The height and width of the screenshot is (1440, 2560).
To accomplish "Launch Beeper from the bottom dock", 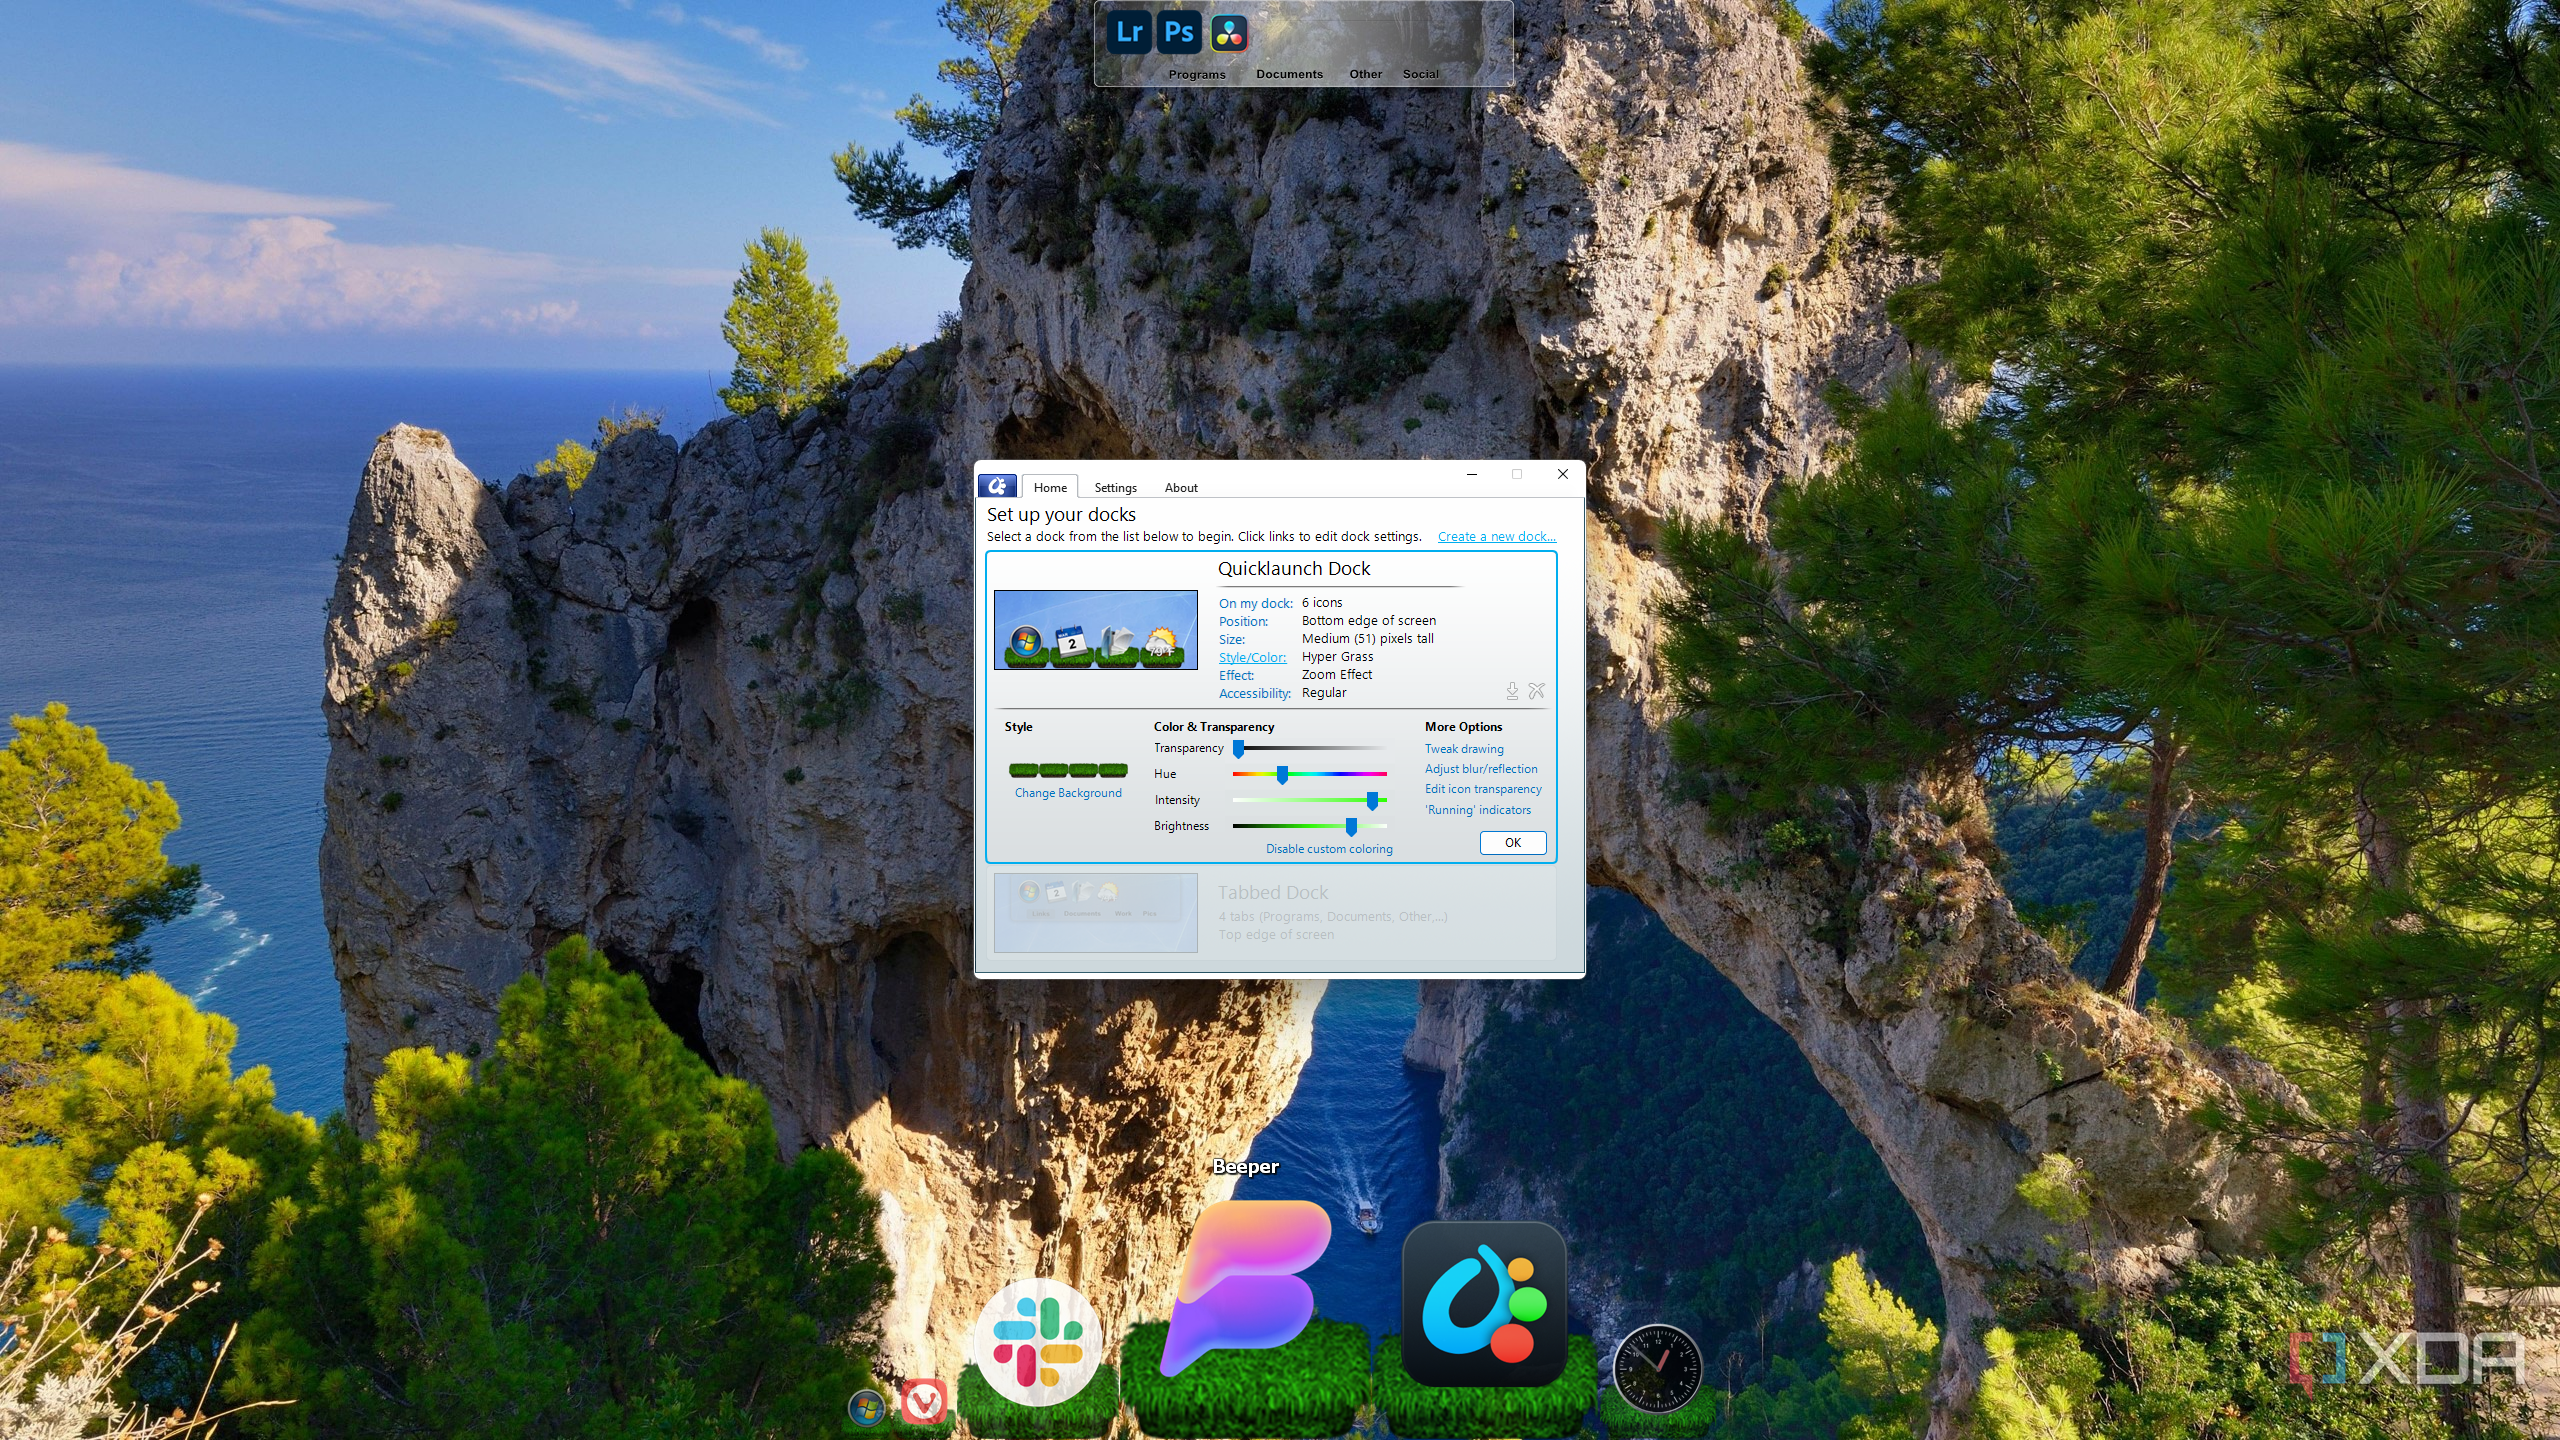I will point(1246,1288).
